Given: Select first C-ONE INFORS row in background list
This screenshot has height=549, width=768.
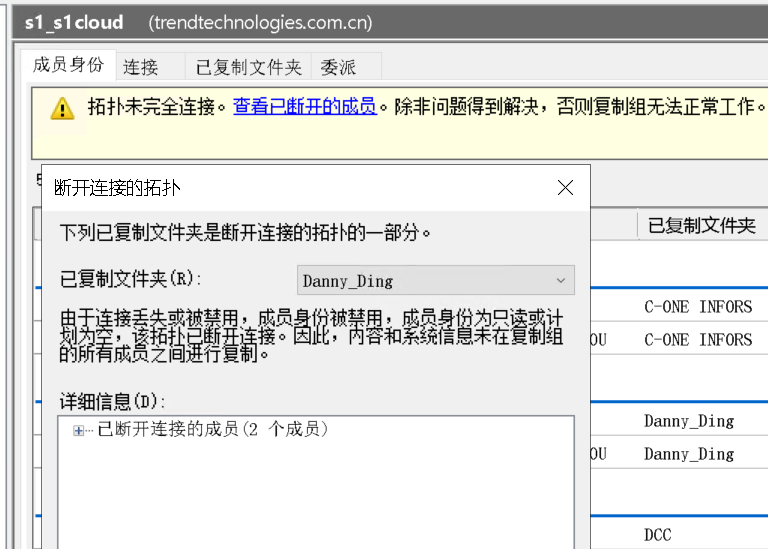Looking at the screenshot, I should click(698, 307).
